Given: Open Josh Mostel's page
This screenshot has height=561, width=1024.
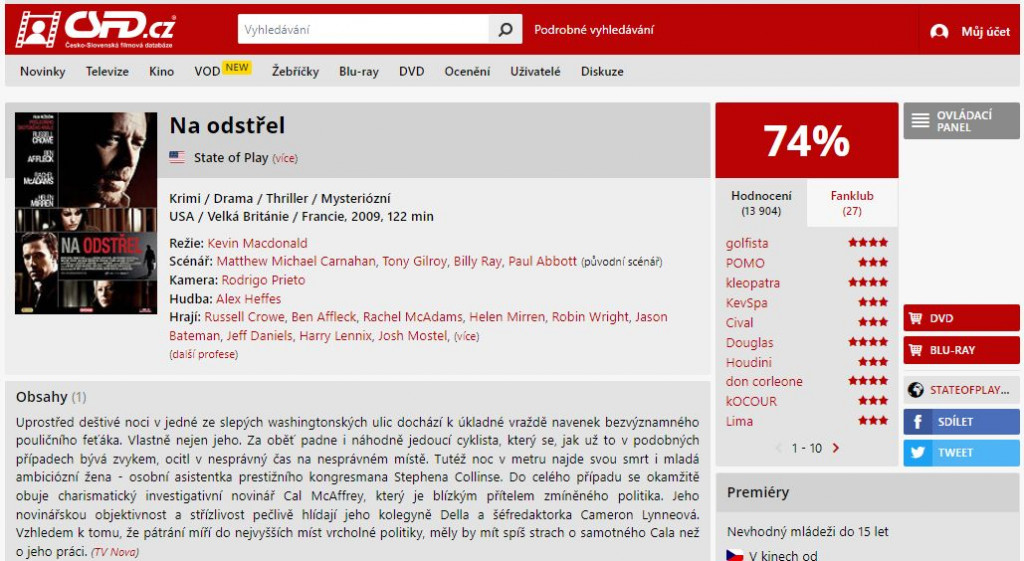Looking at the screenshot, I should point(413,336).
